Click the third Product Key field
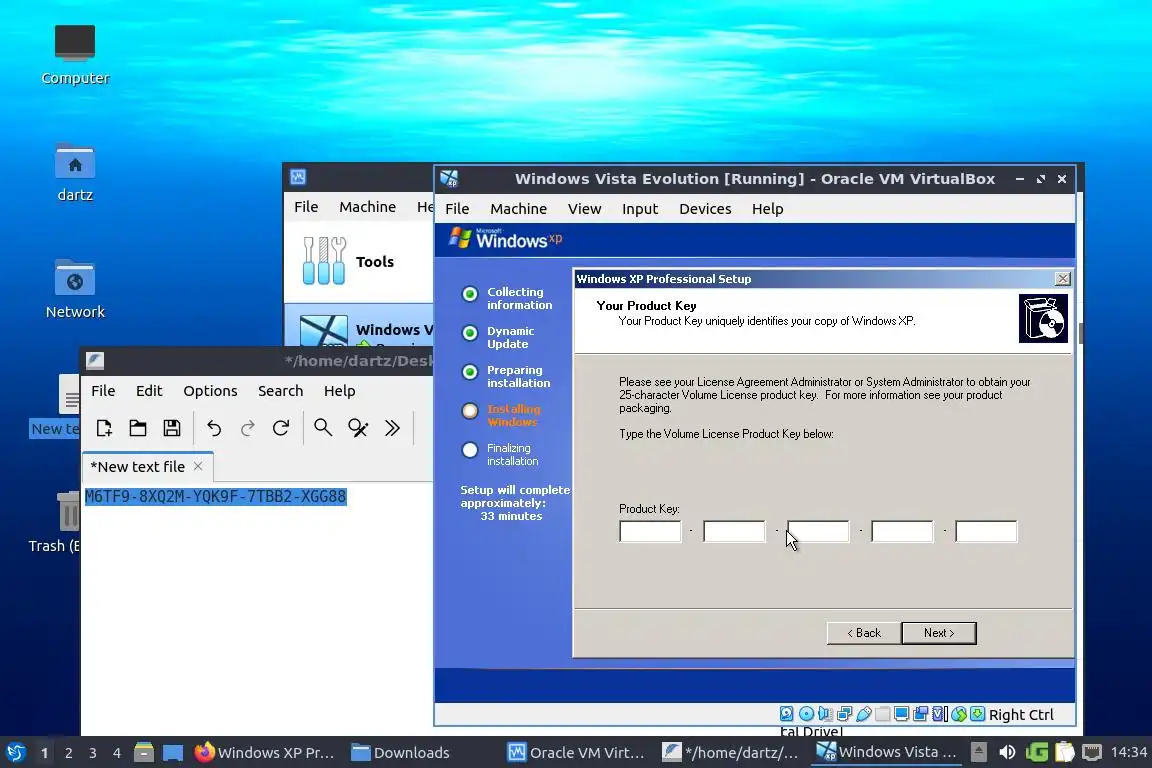 click(818, 531)
